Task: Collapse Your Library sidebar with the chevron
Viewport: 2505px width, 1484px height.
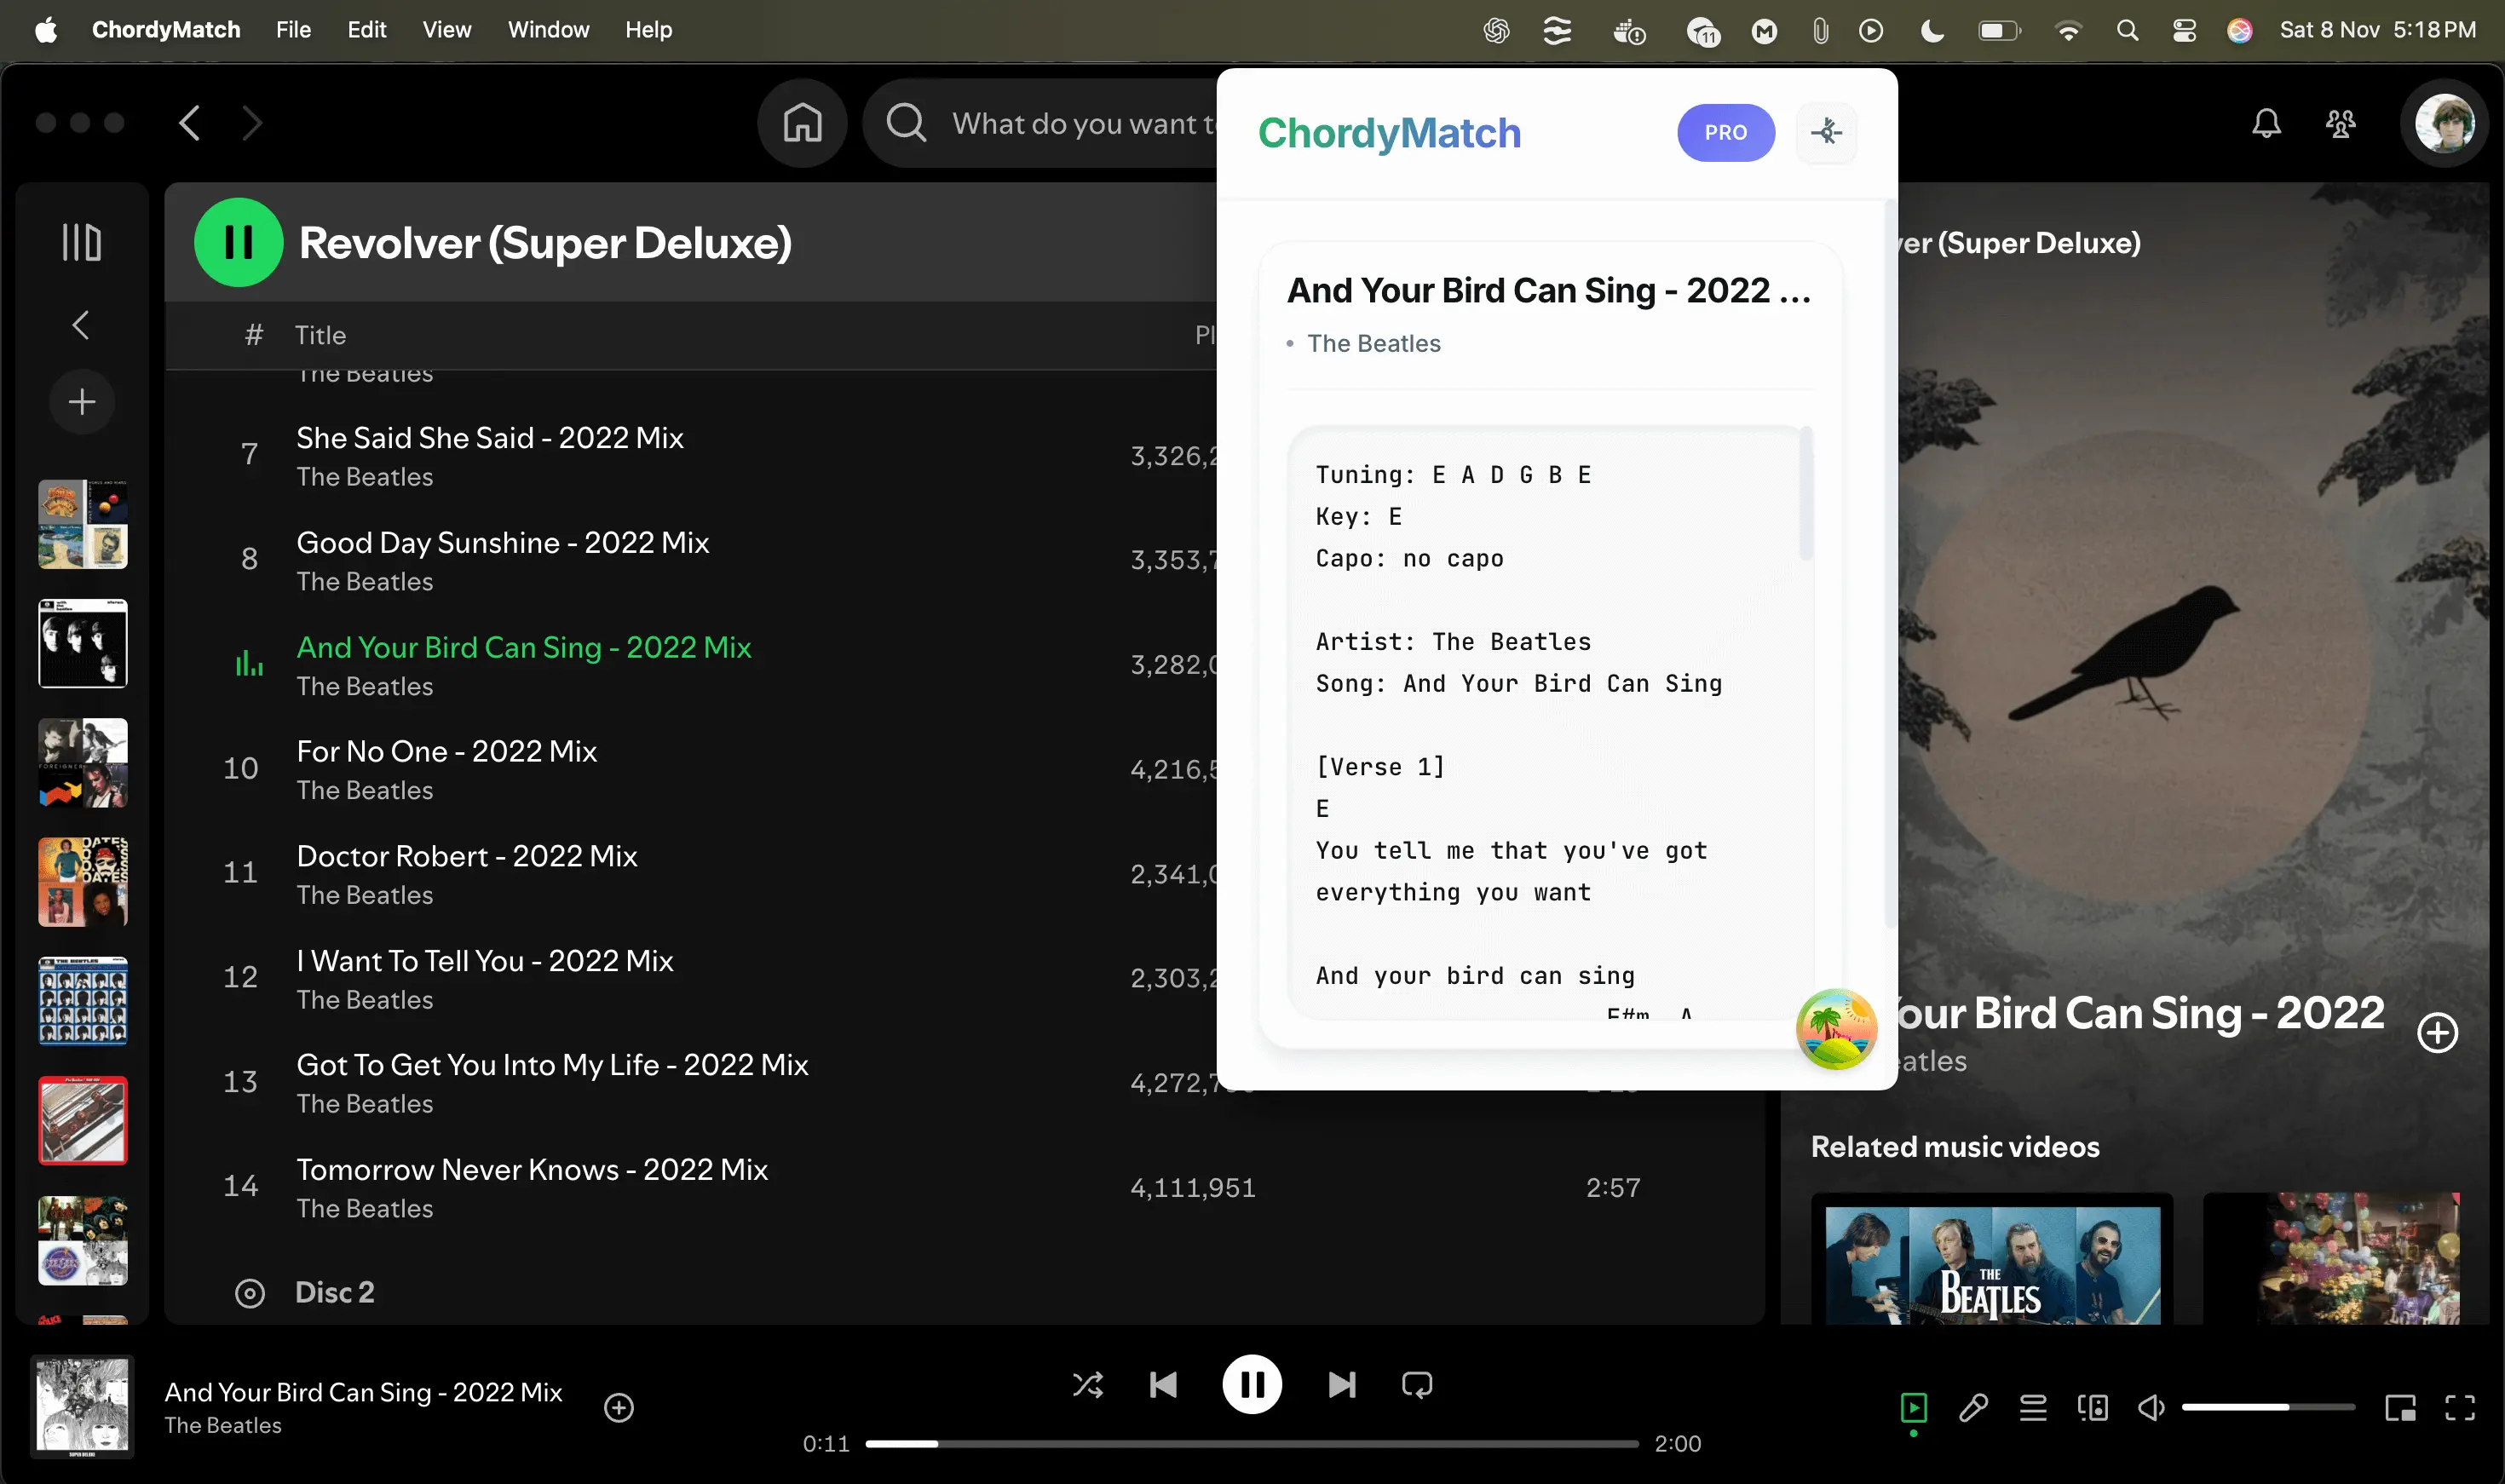Action: point(81,324)
